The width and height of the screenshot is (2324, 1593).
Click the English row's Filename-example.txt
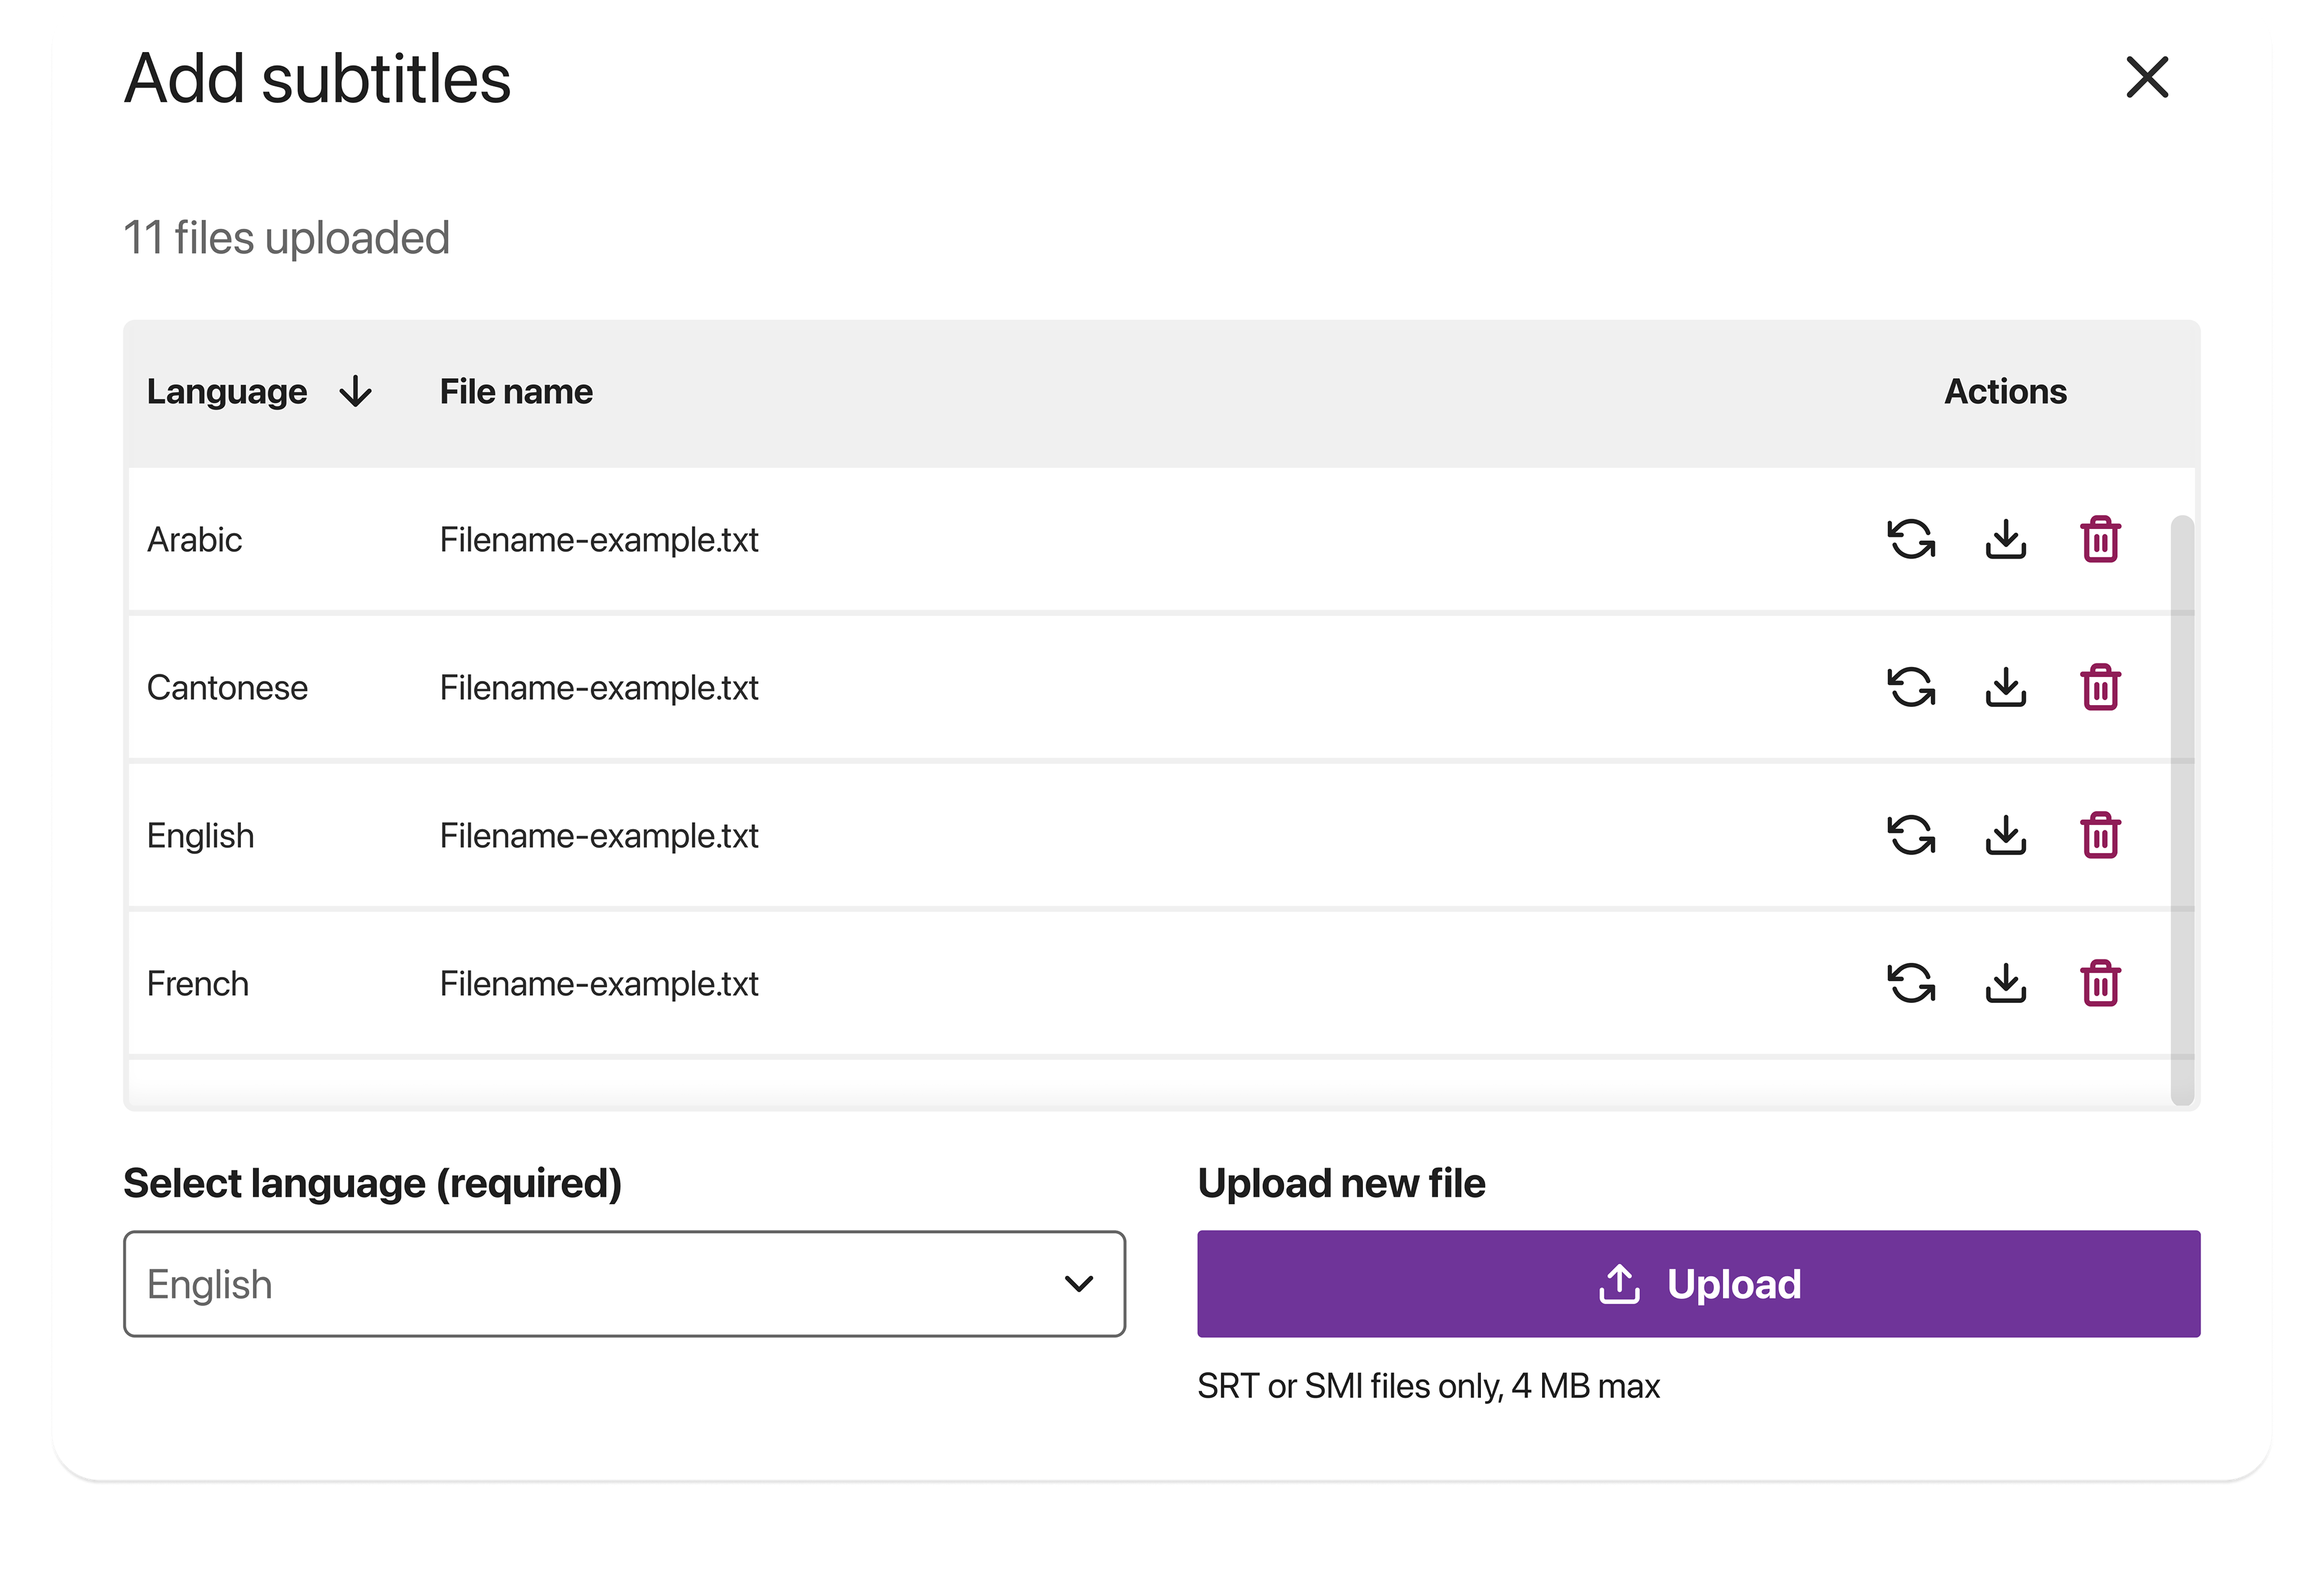(599, 836)
